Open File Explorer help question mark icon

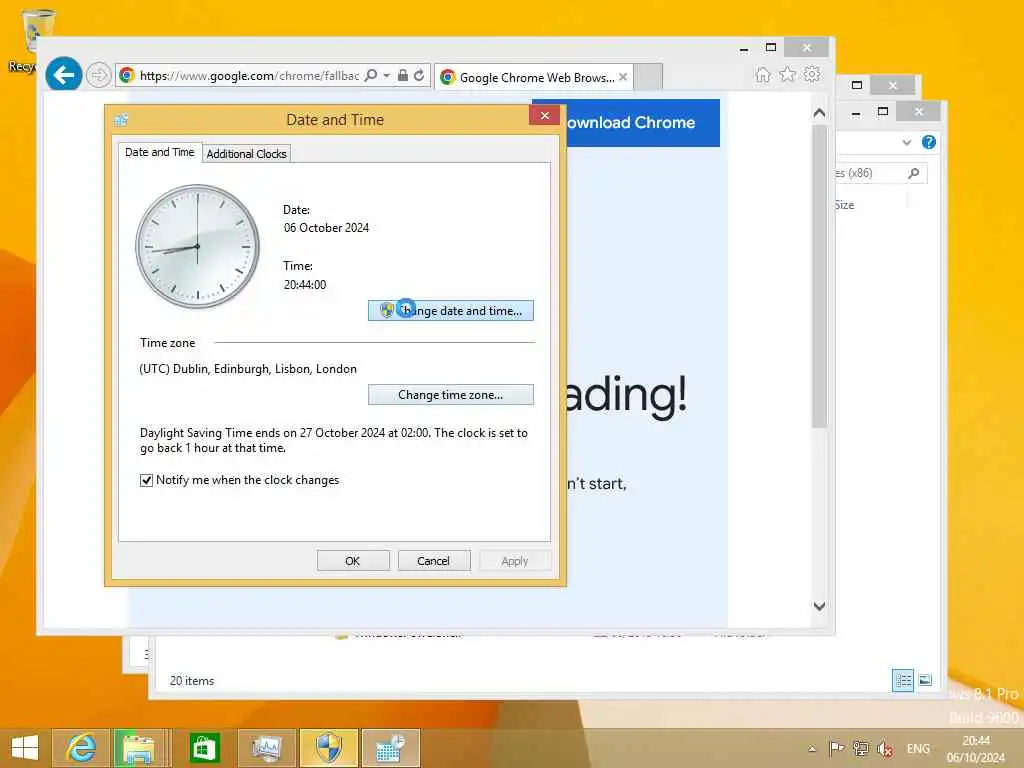point(929,142)
